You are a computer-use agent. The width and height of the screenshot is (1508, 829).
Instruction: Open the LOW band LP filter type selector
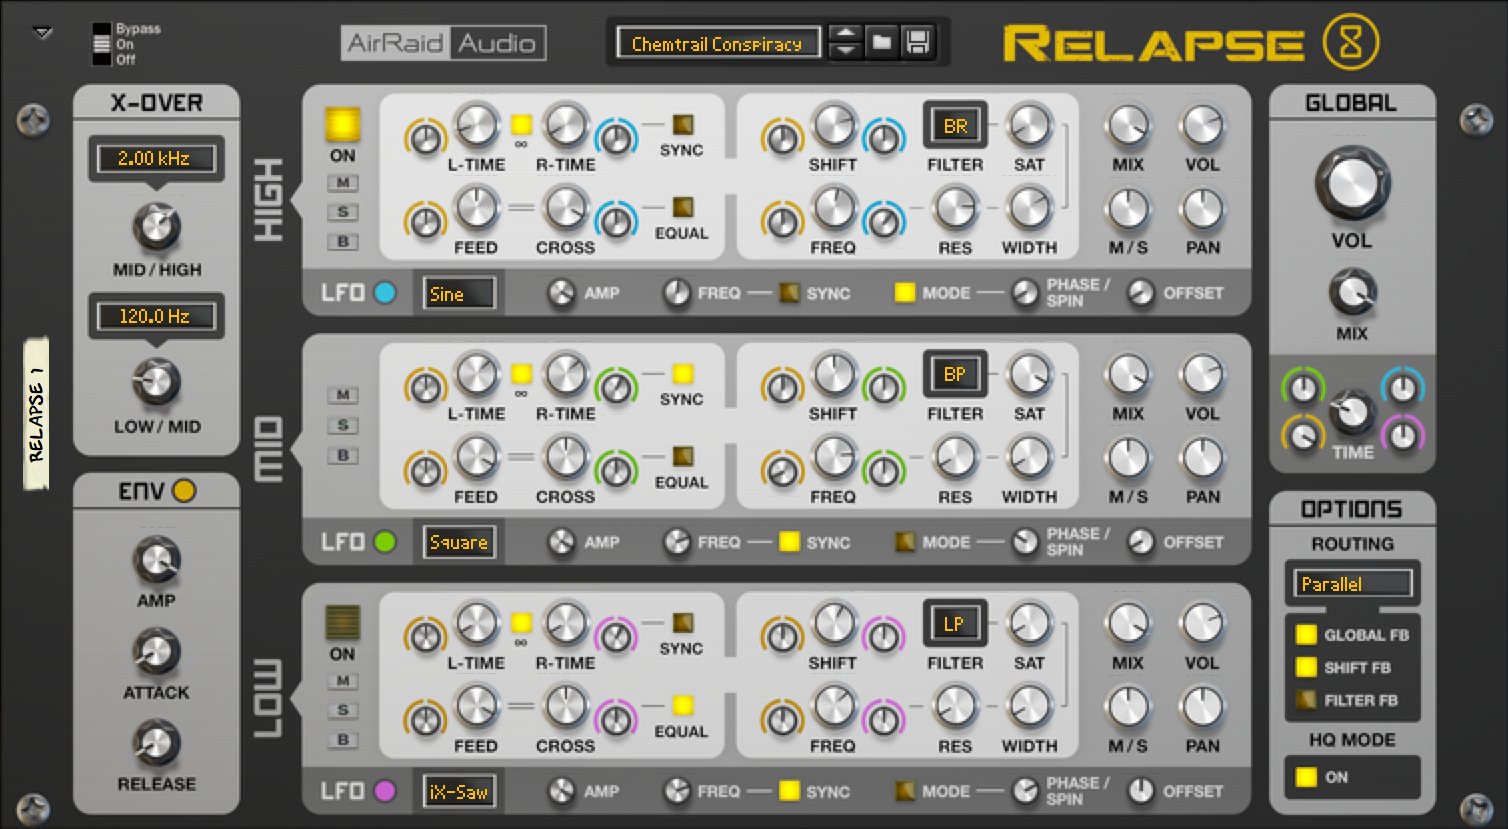[955, 624]
